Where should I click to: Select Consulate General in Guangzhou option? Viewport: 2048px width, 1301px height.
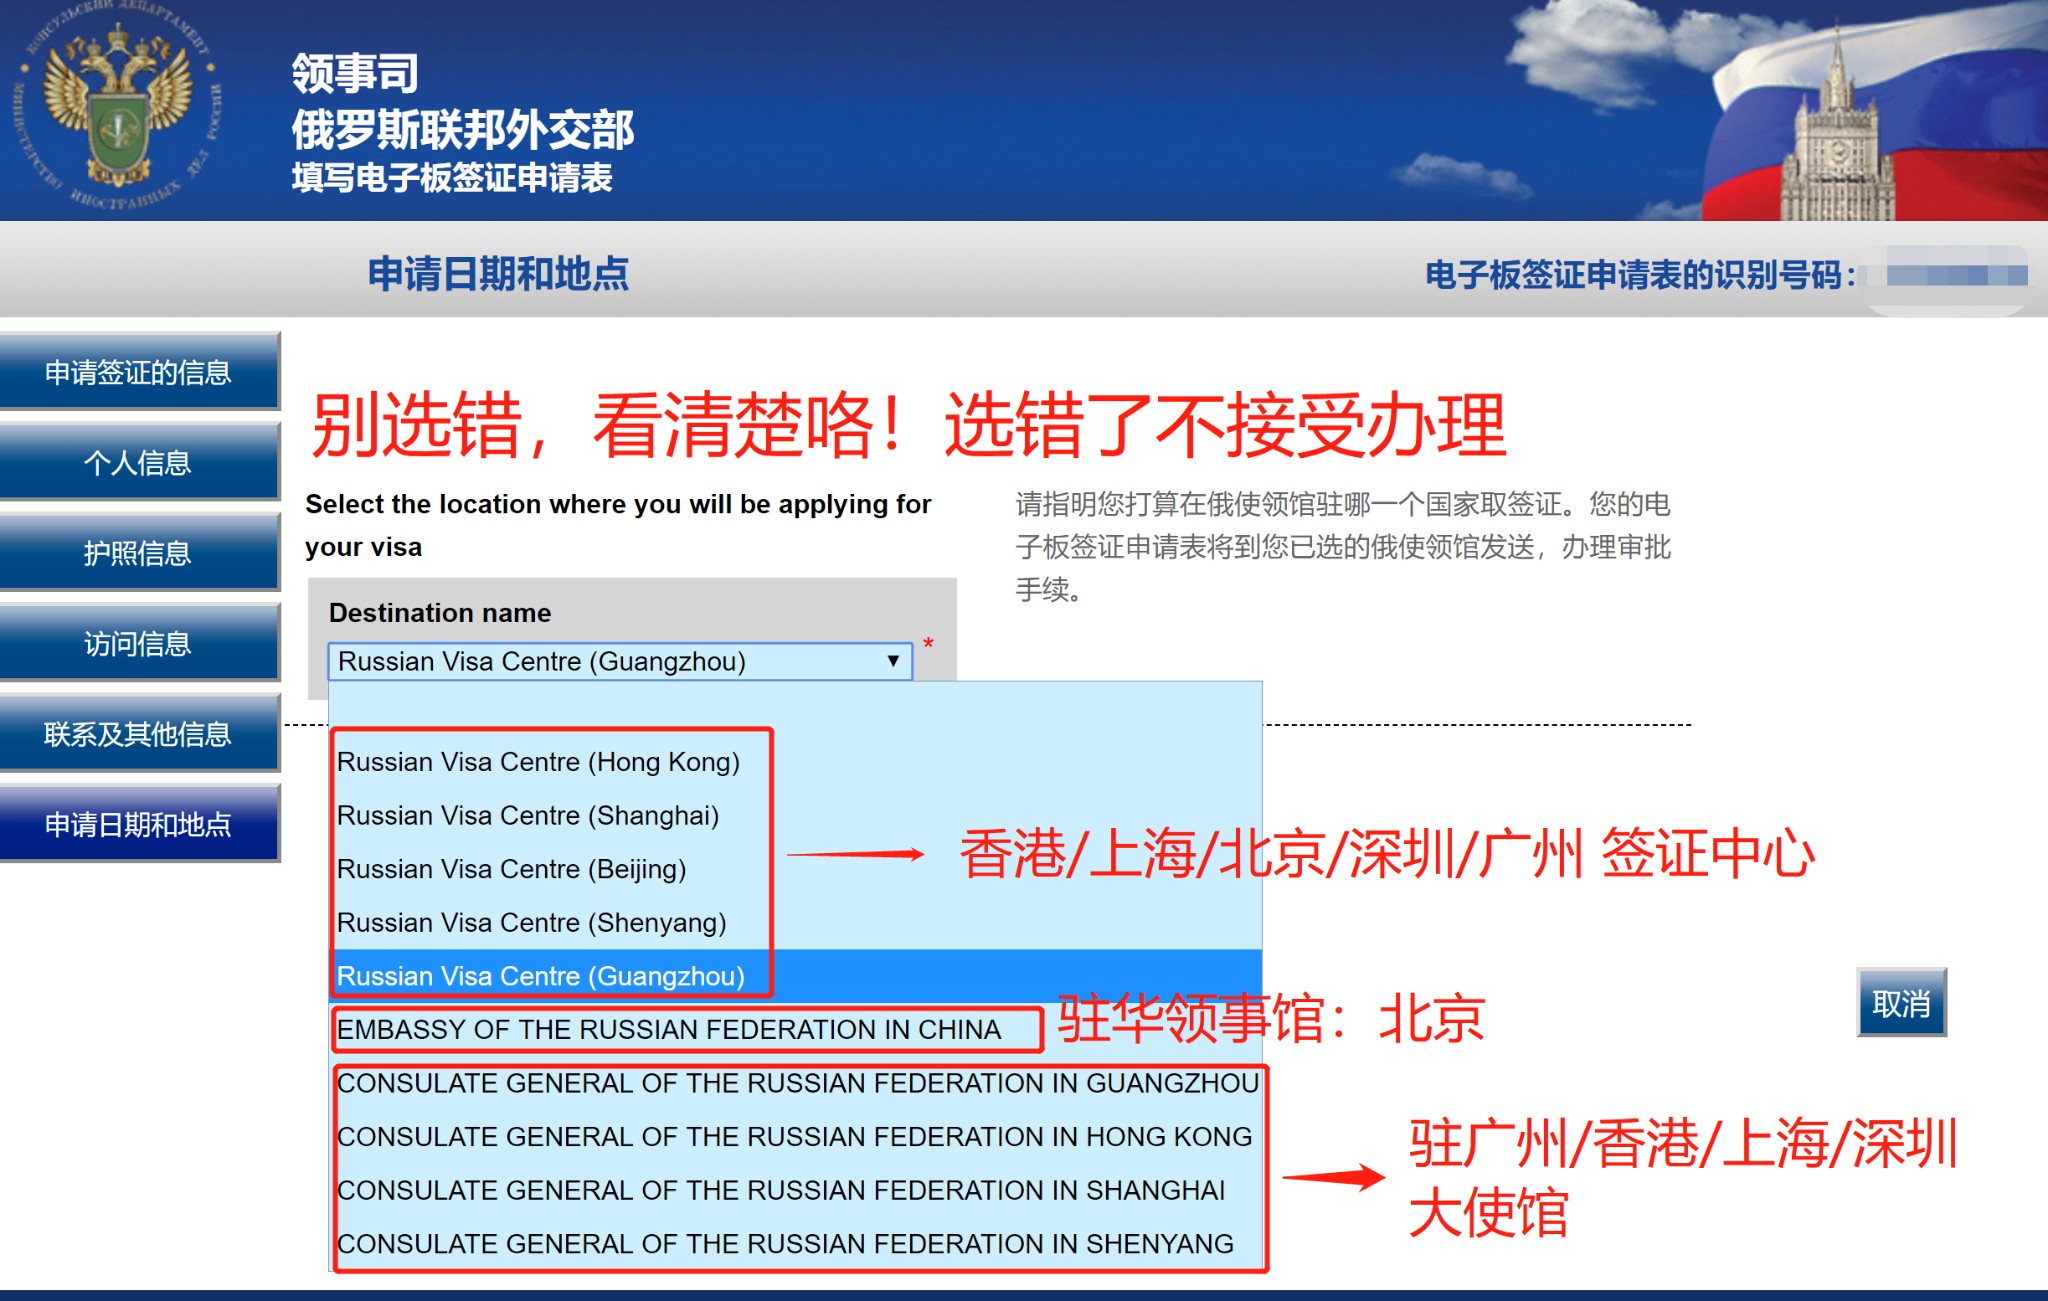[x=797, y=1083]
